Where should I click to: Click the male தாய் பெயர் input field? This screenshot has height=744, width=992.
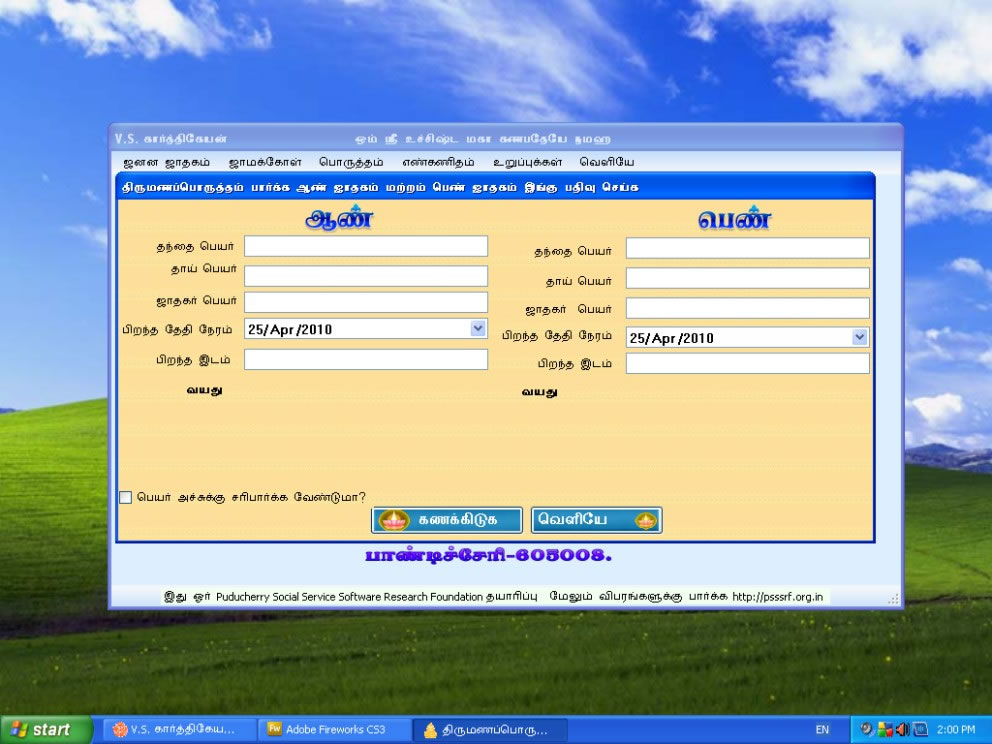coord(366,276)
